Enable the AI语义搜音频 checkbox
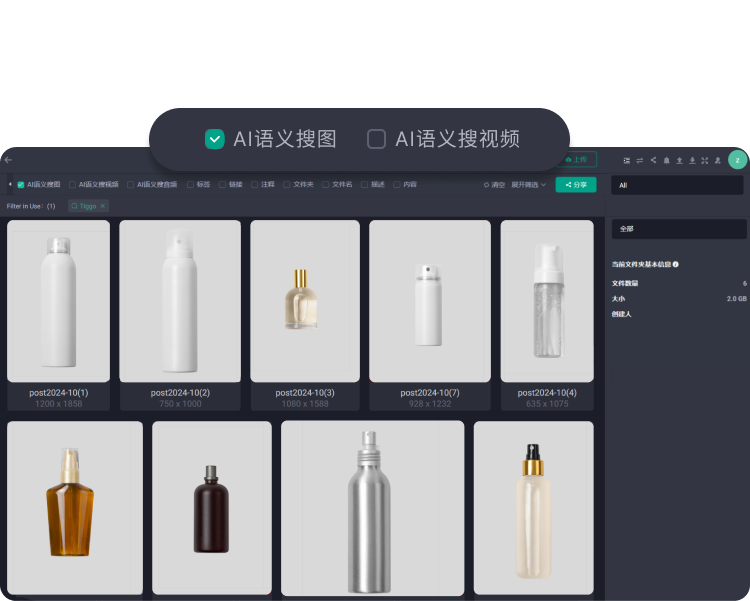Image resolution: width=750 pixels, height=601 pixels. click(131, 185)
